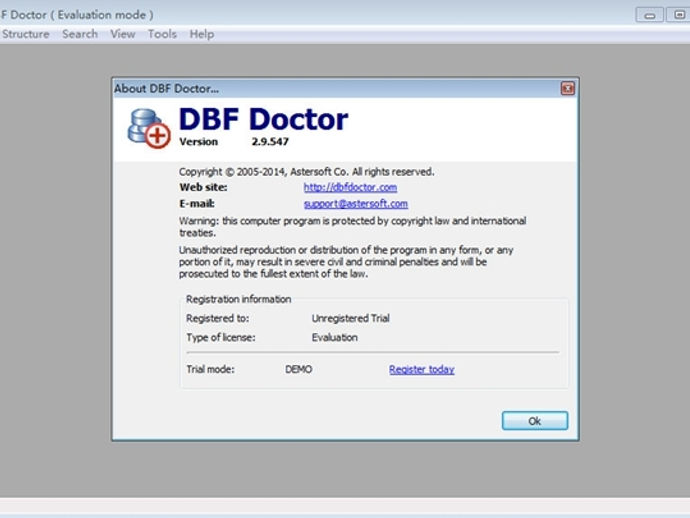Click the Ok button in About dialog
690x518 pixels.
coord(535,421)
